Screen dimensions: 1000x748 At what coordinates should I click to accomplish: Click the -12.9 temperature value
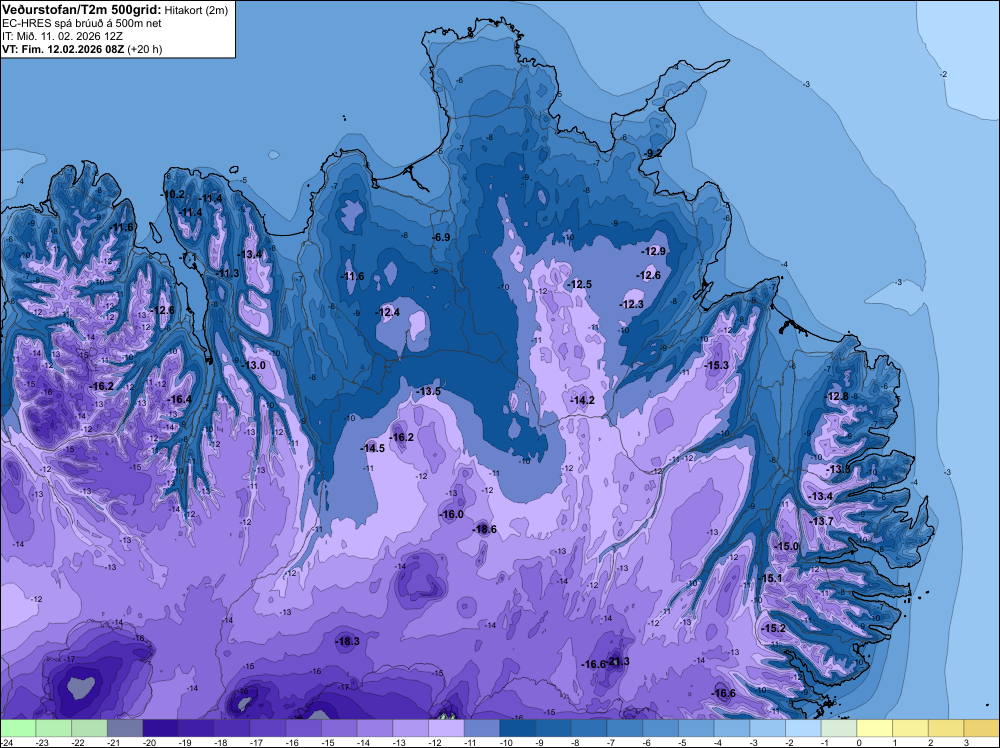click(653, 251)
